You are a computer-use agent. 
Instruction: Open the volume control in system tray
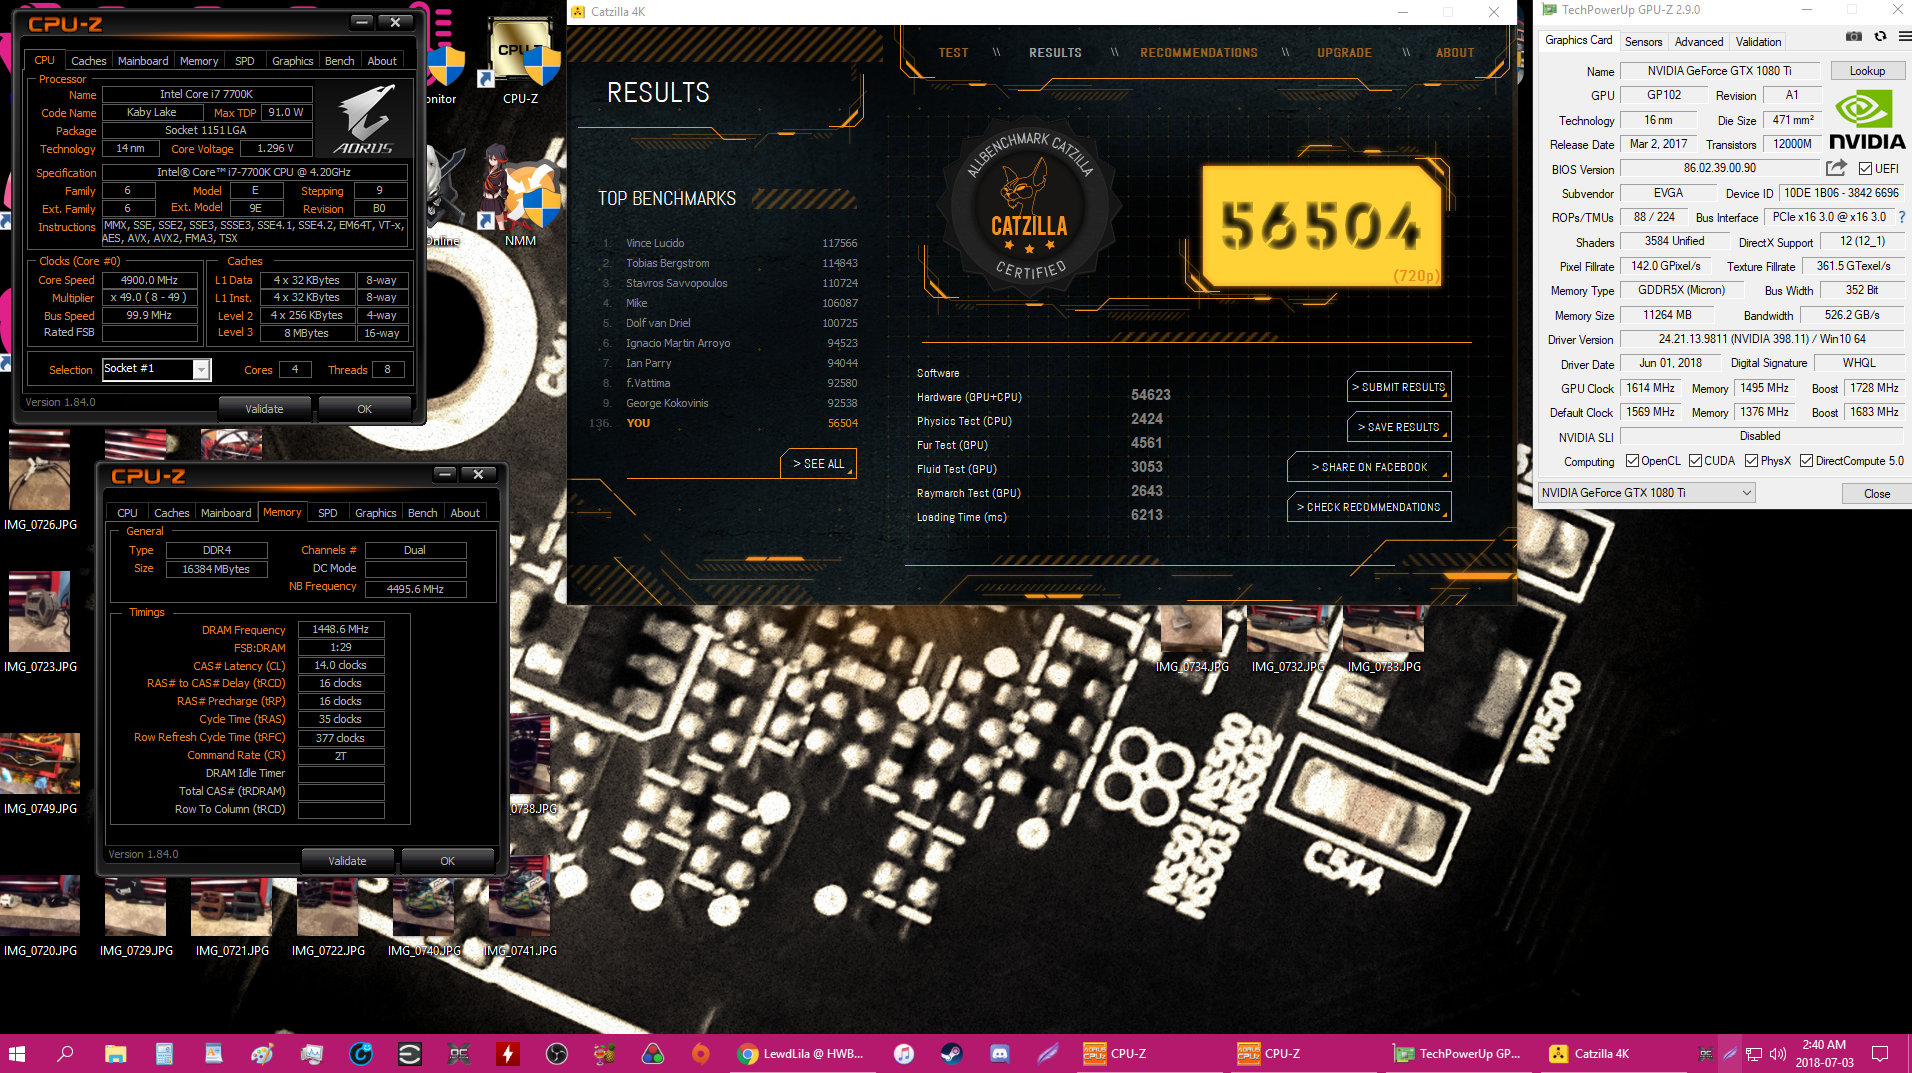tap(1777, 1054)
